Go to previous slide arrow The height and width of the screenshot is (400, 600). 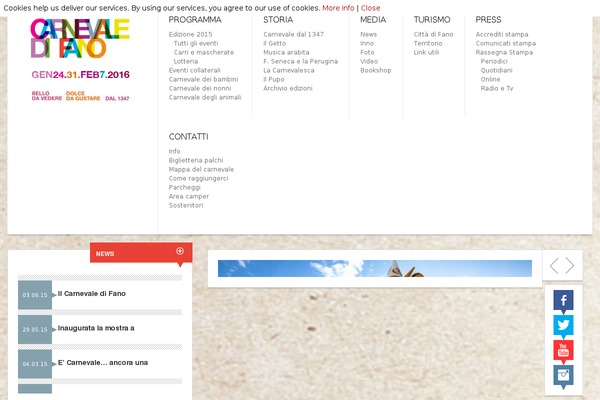click(x=554, y=265)
